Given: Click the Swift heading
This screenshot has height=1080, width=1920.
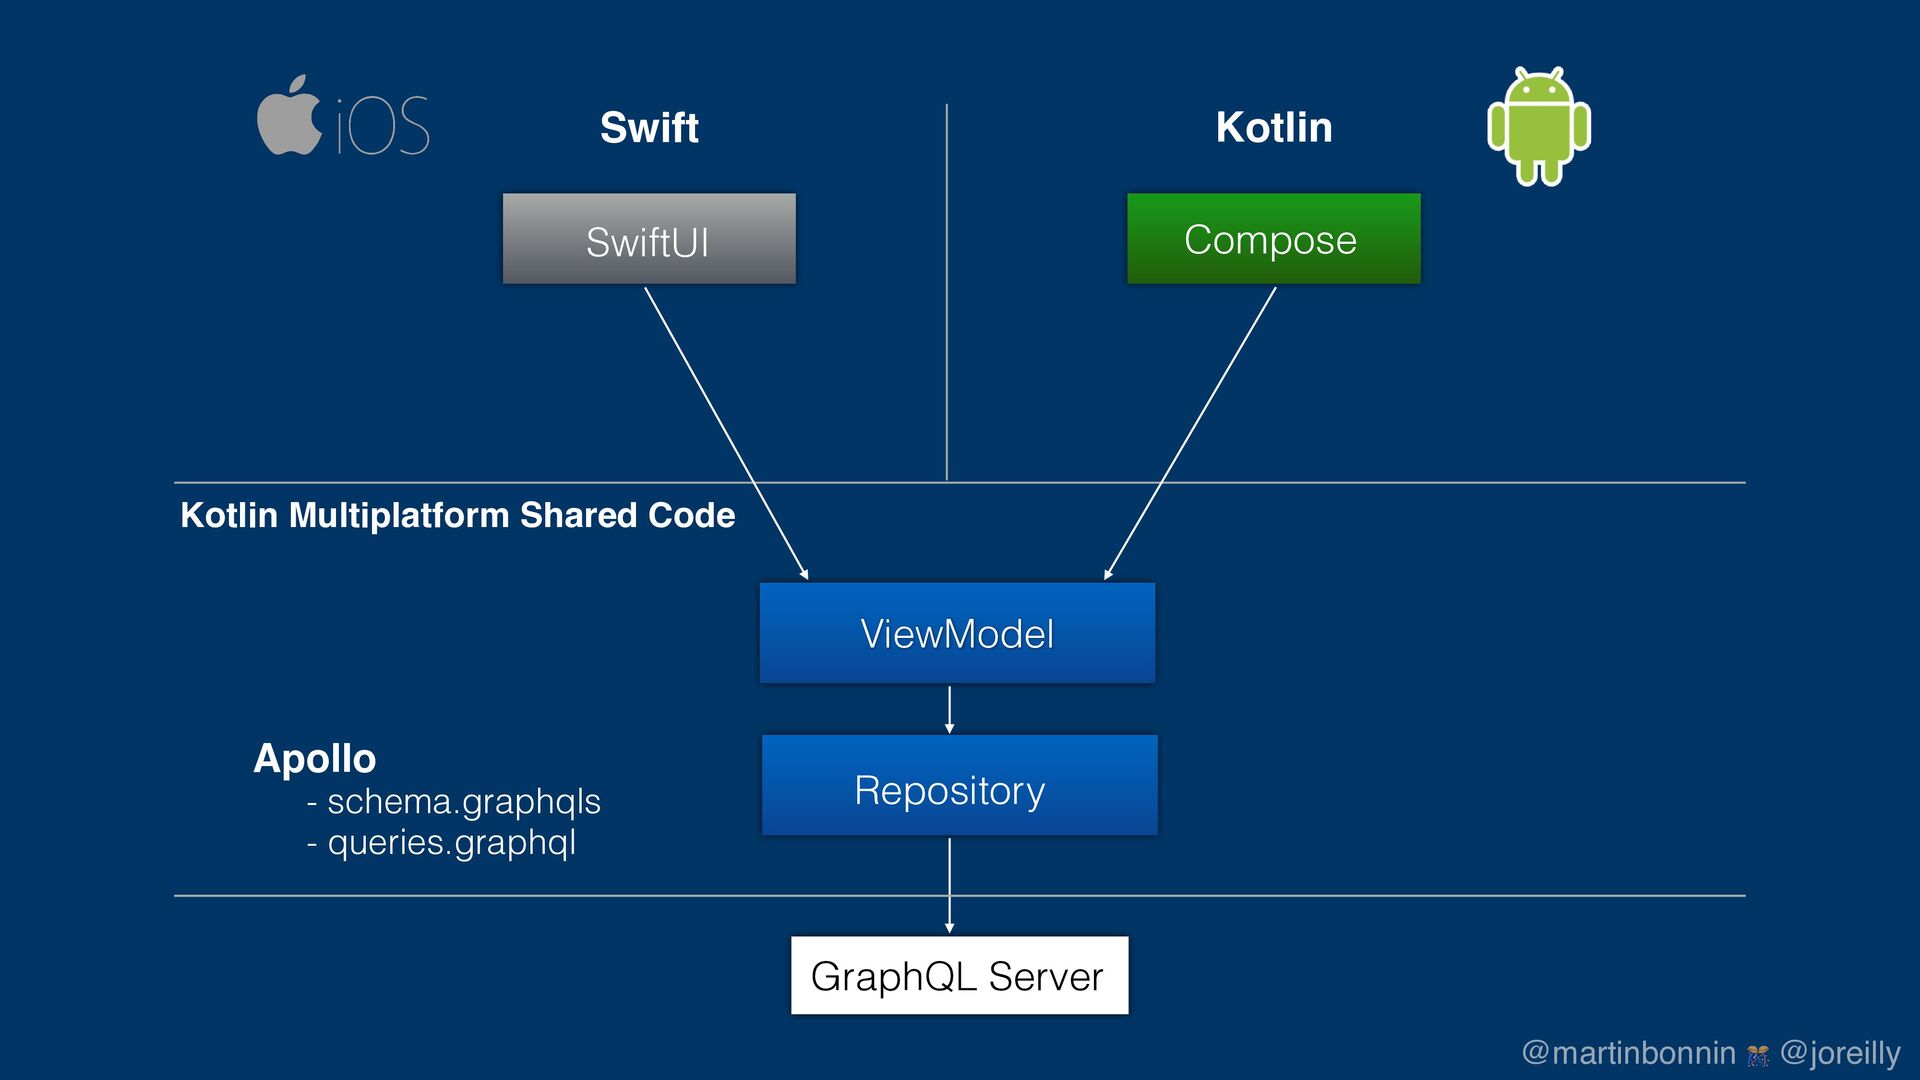Looking at the screenshot, I should click(x=649, y=128).
